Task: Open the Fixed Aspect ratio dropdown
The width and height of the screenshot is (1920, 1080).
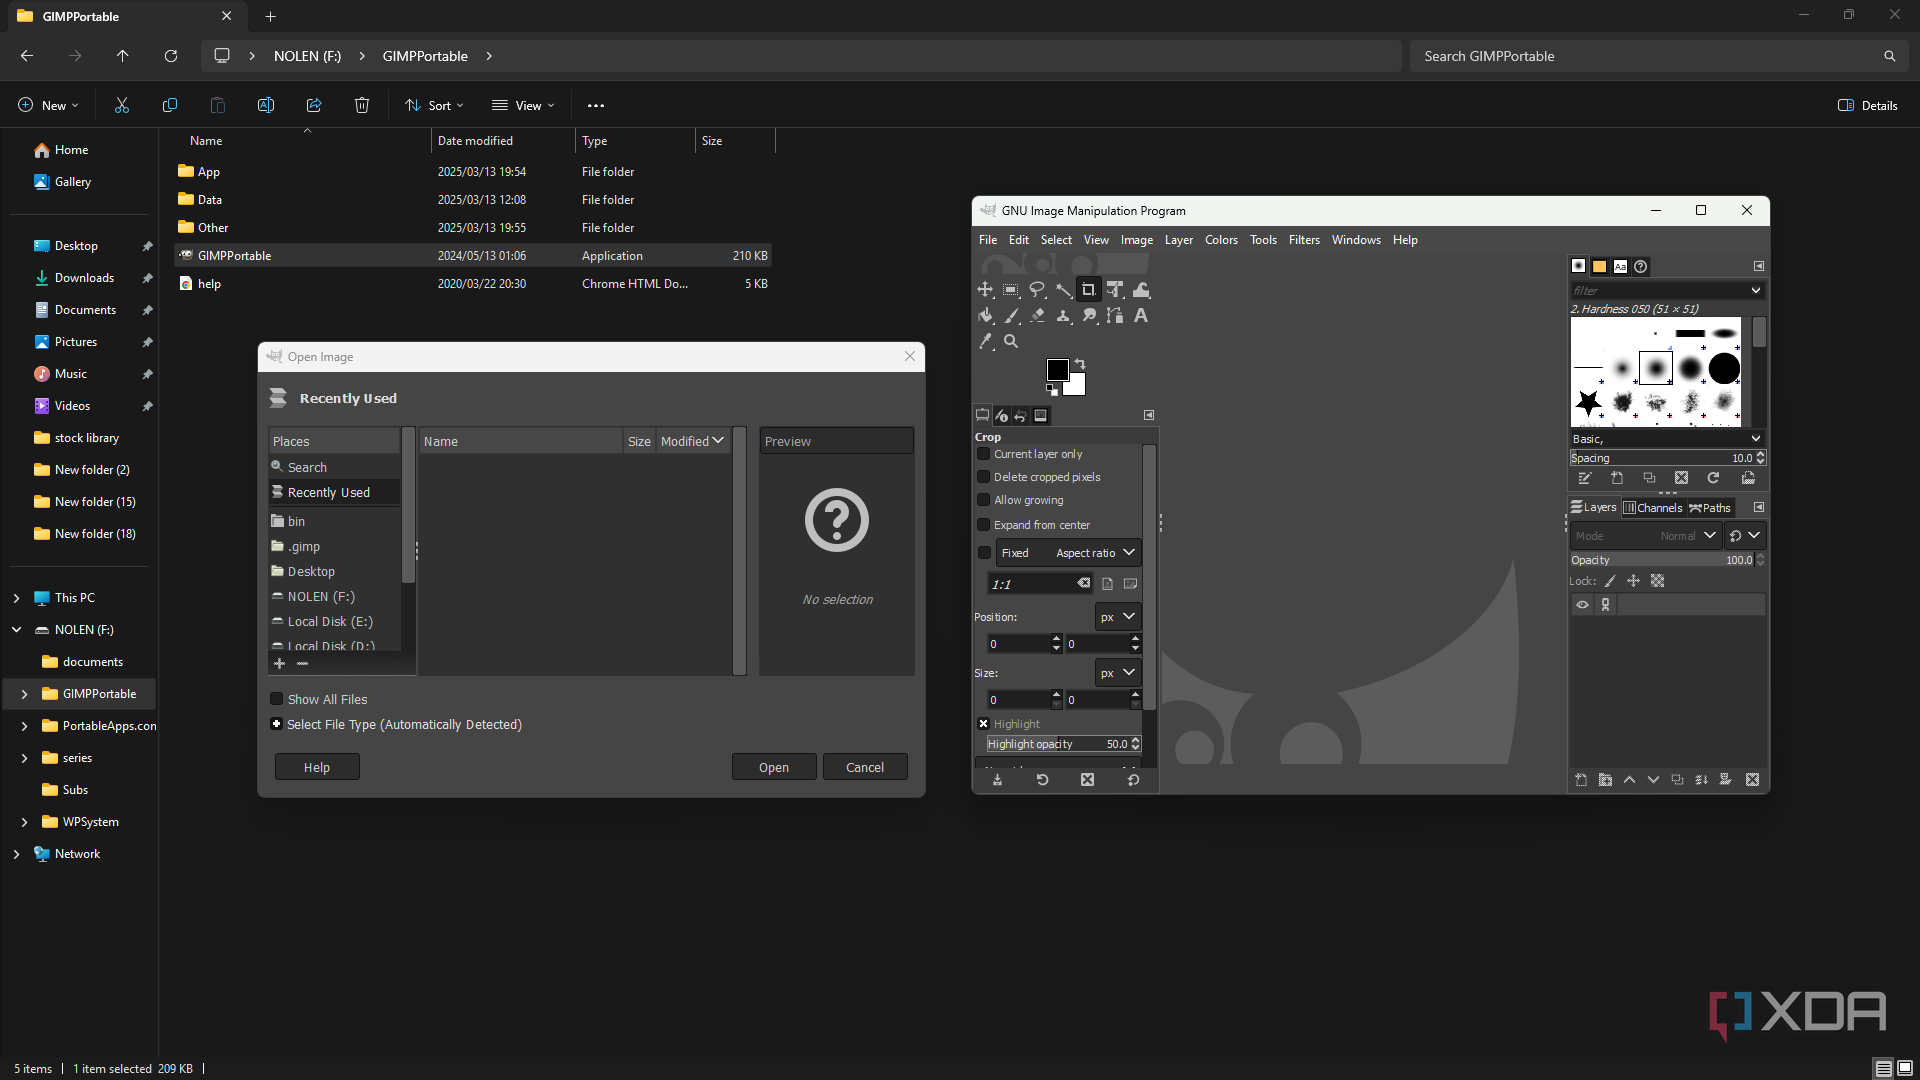Action: point(1068,553)
